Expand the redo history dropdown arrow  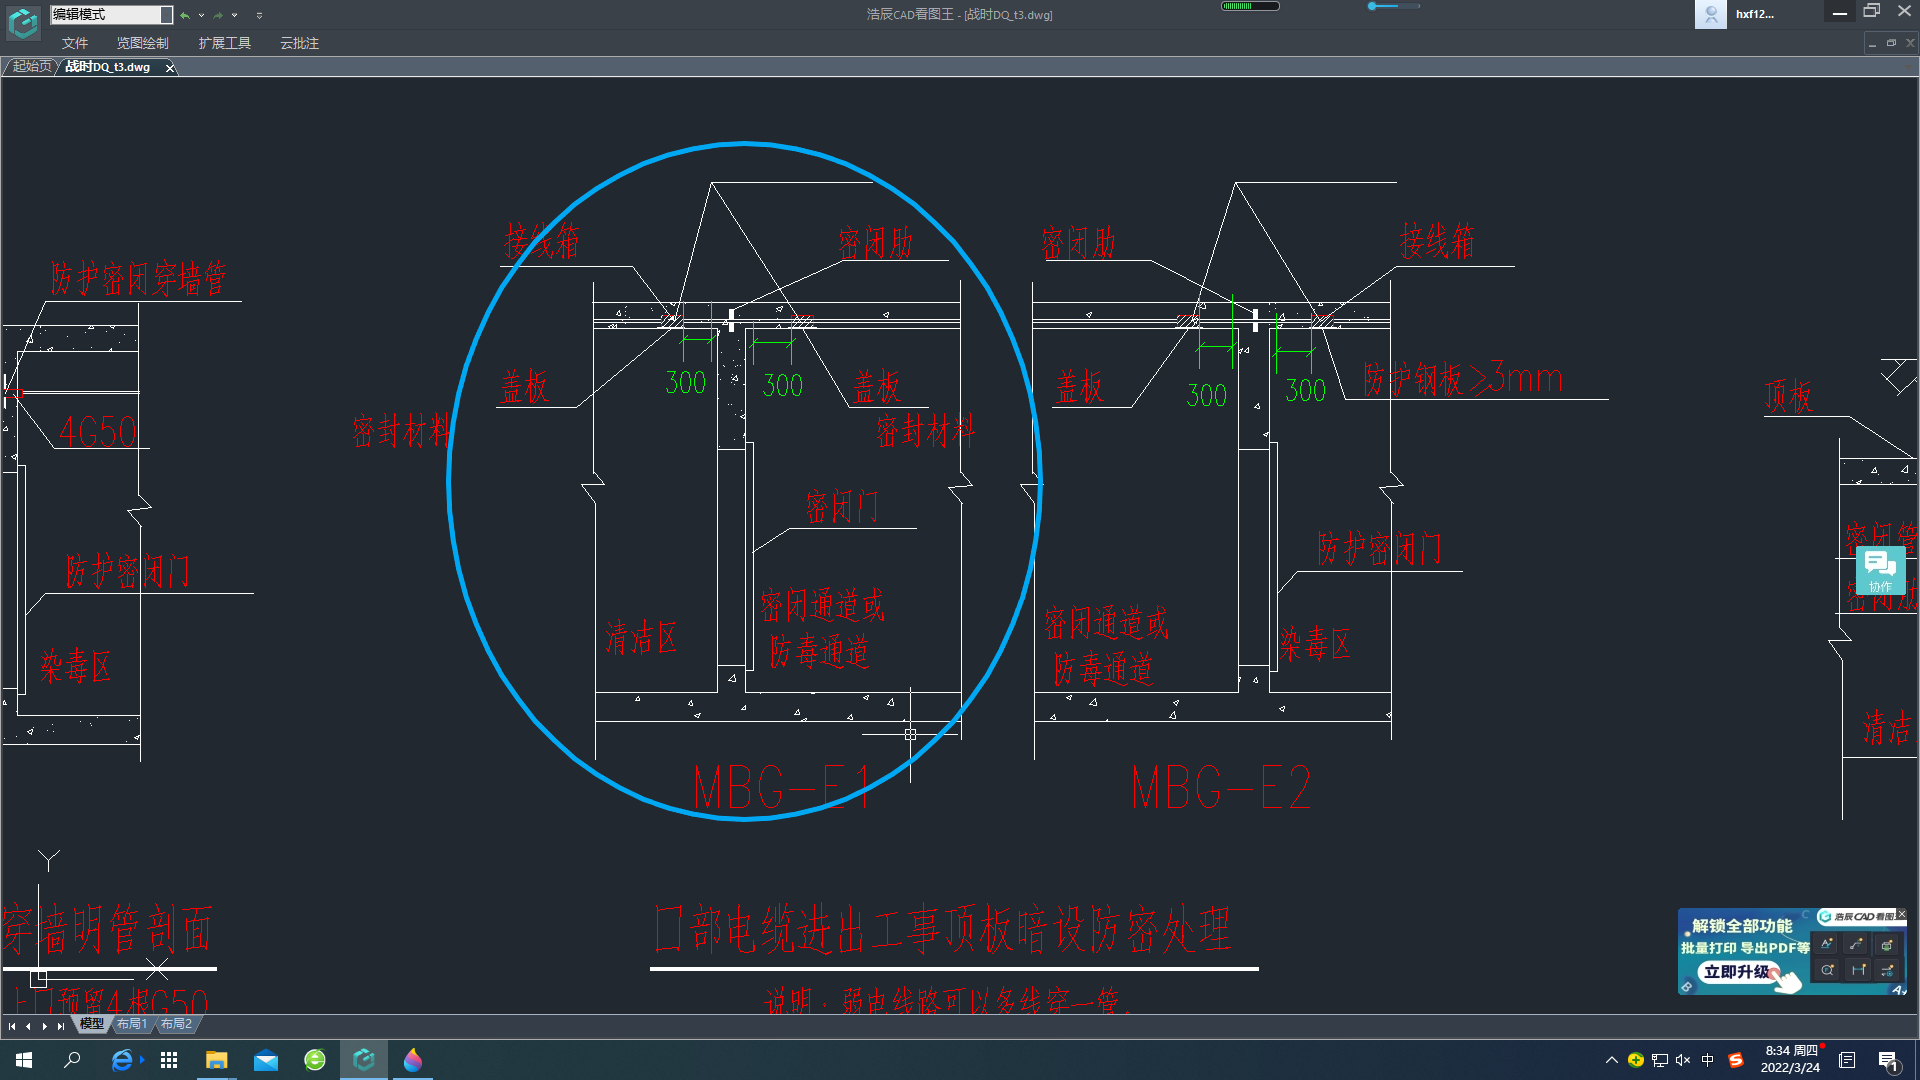coord(234,16)
